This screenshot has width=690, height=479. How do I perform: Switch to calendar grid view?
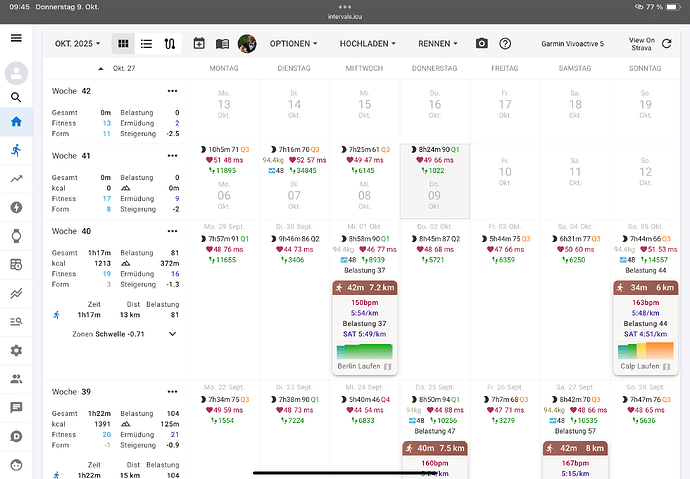[124, 44]
